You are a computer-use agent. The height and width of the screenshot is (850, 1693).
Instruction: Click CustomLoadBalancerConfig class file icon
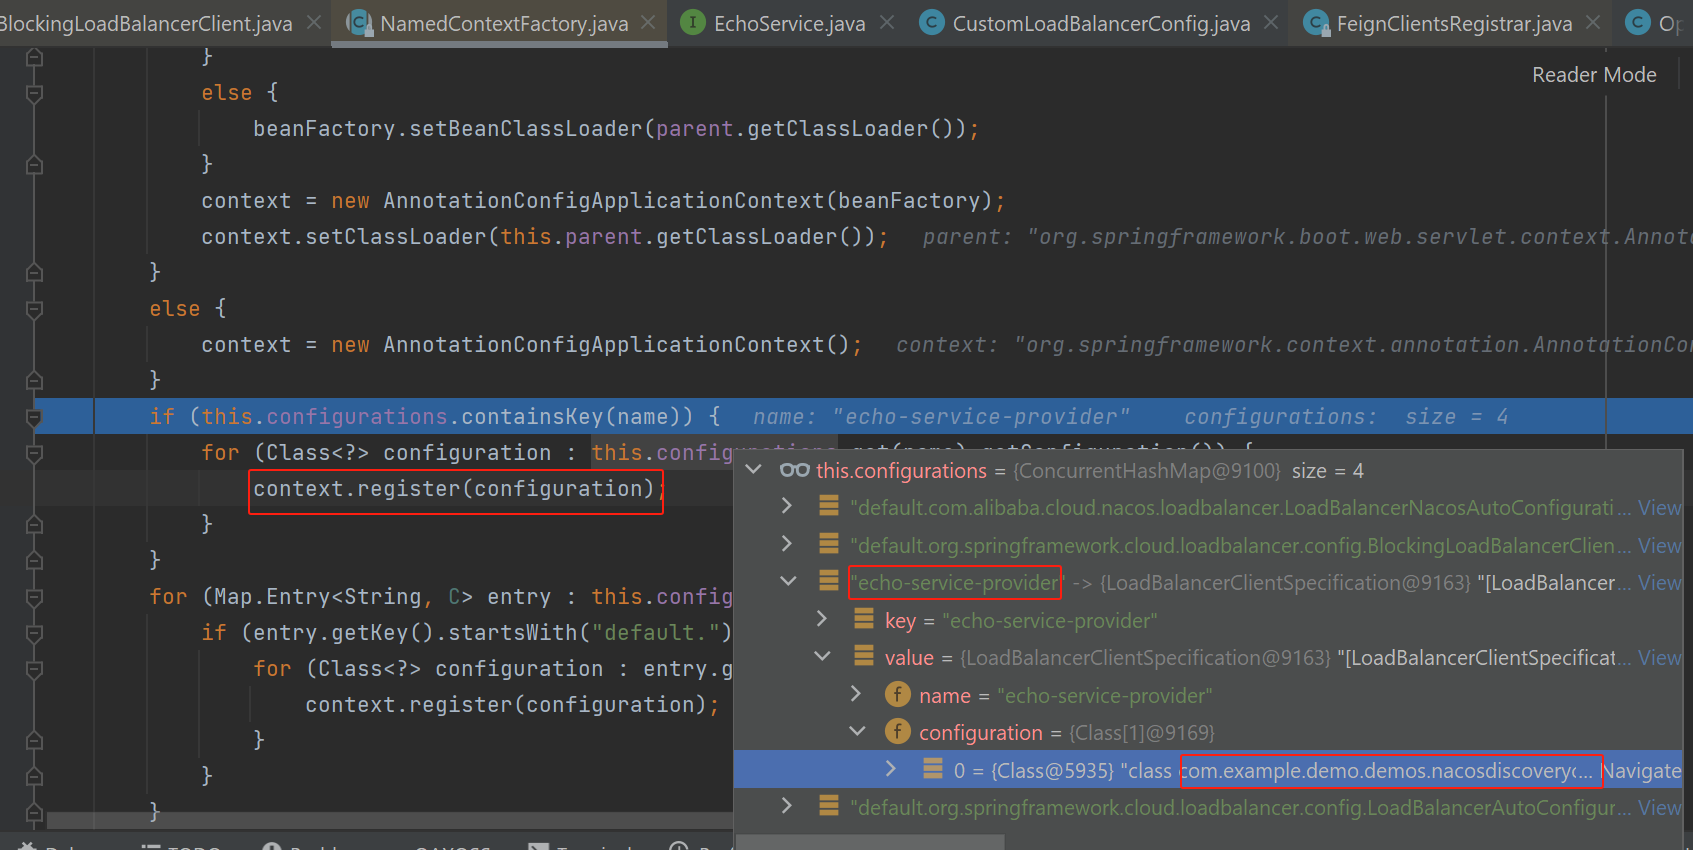pos(931,22)
